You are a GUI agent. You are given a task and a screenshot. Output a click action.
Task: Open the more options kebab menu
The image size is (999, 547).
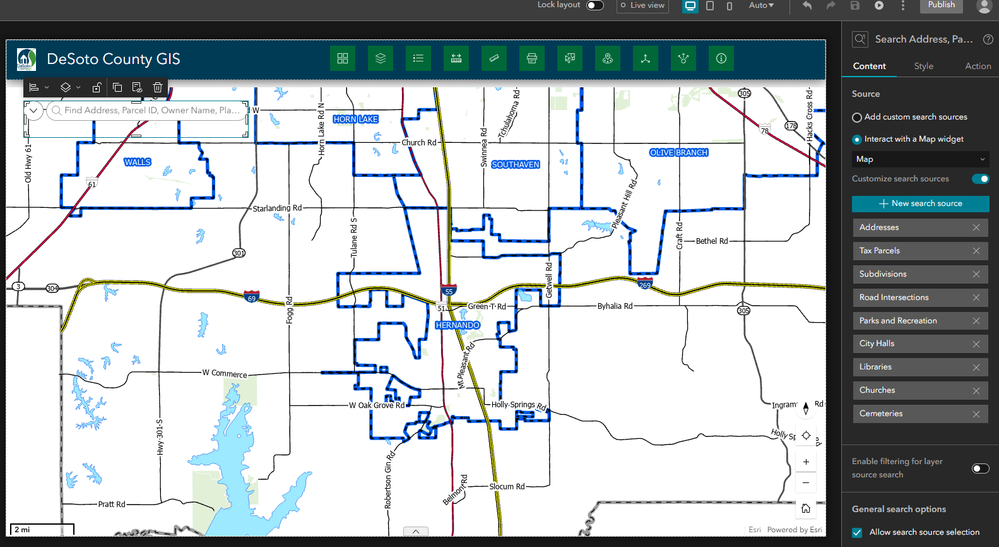point(903,6)
